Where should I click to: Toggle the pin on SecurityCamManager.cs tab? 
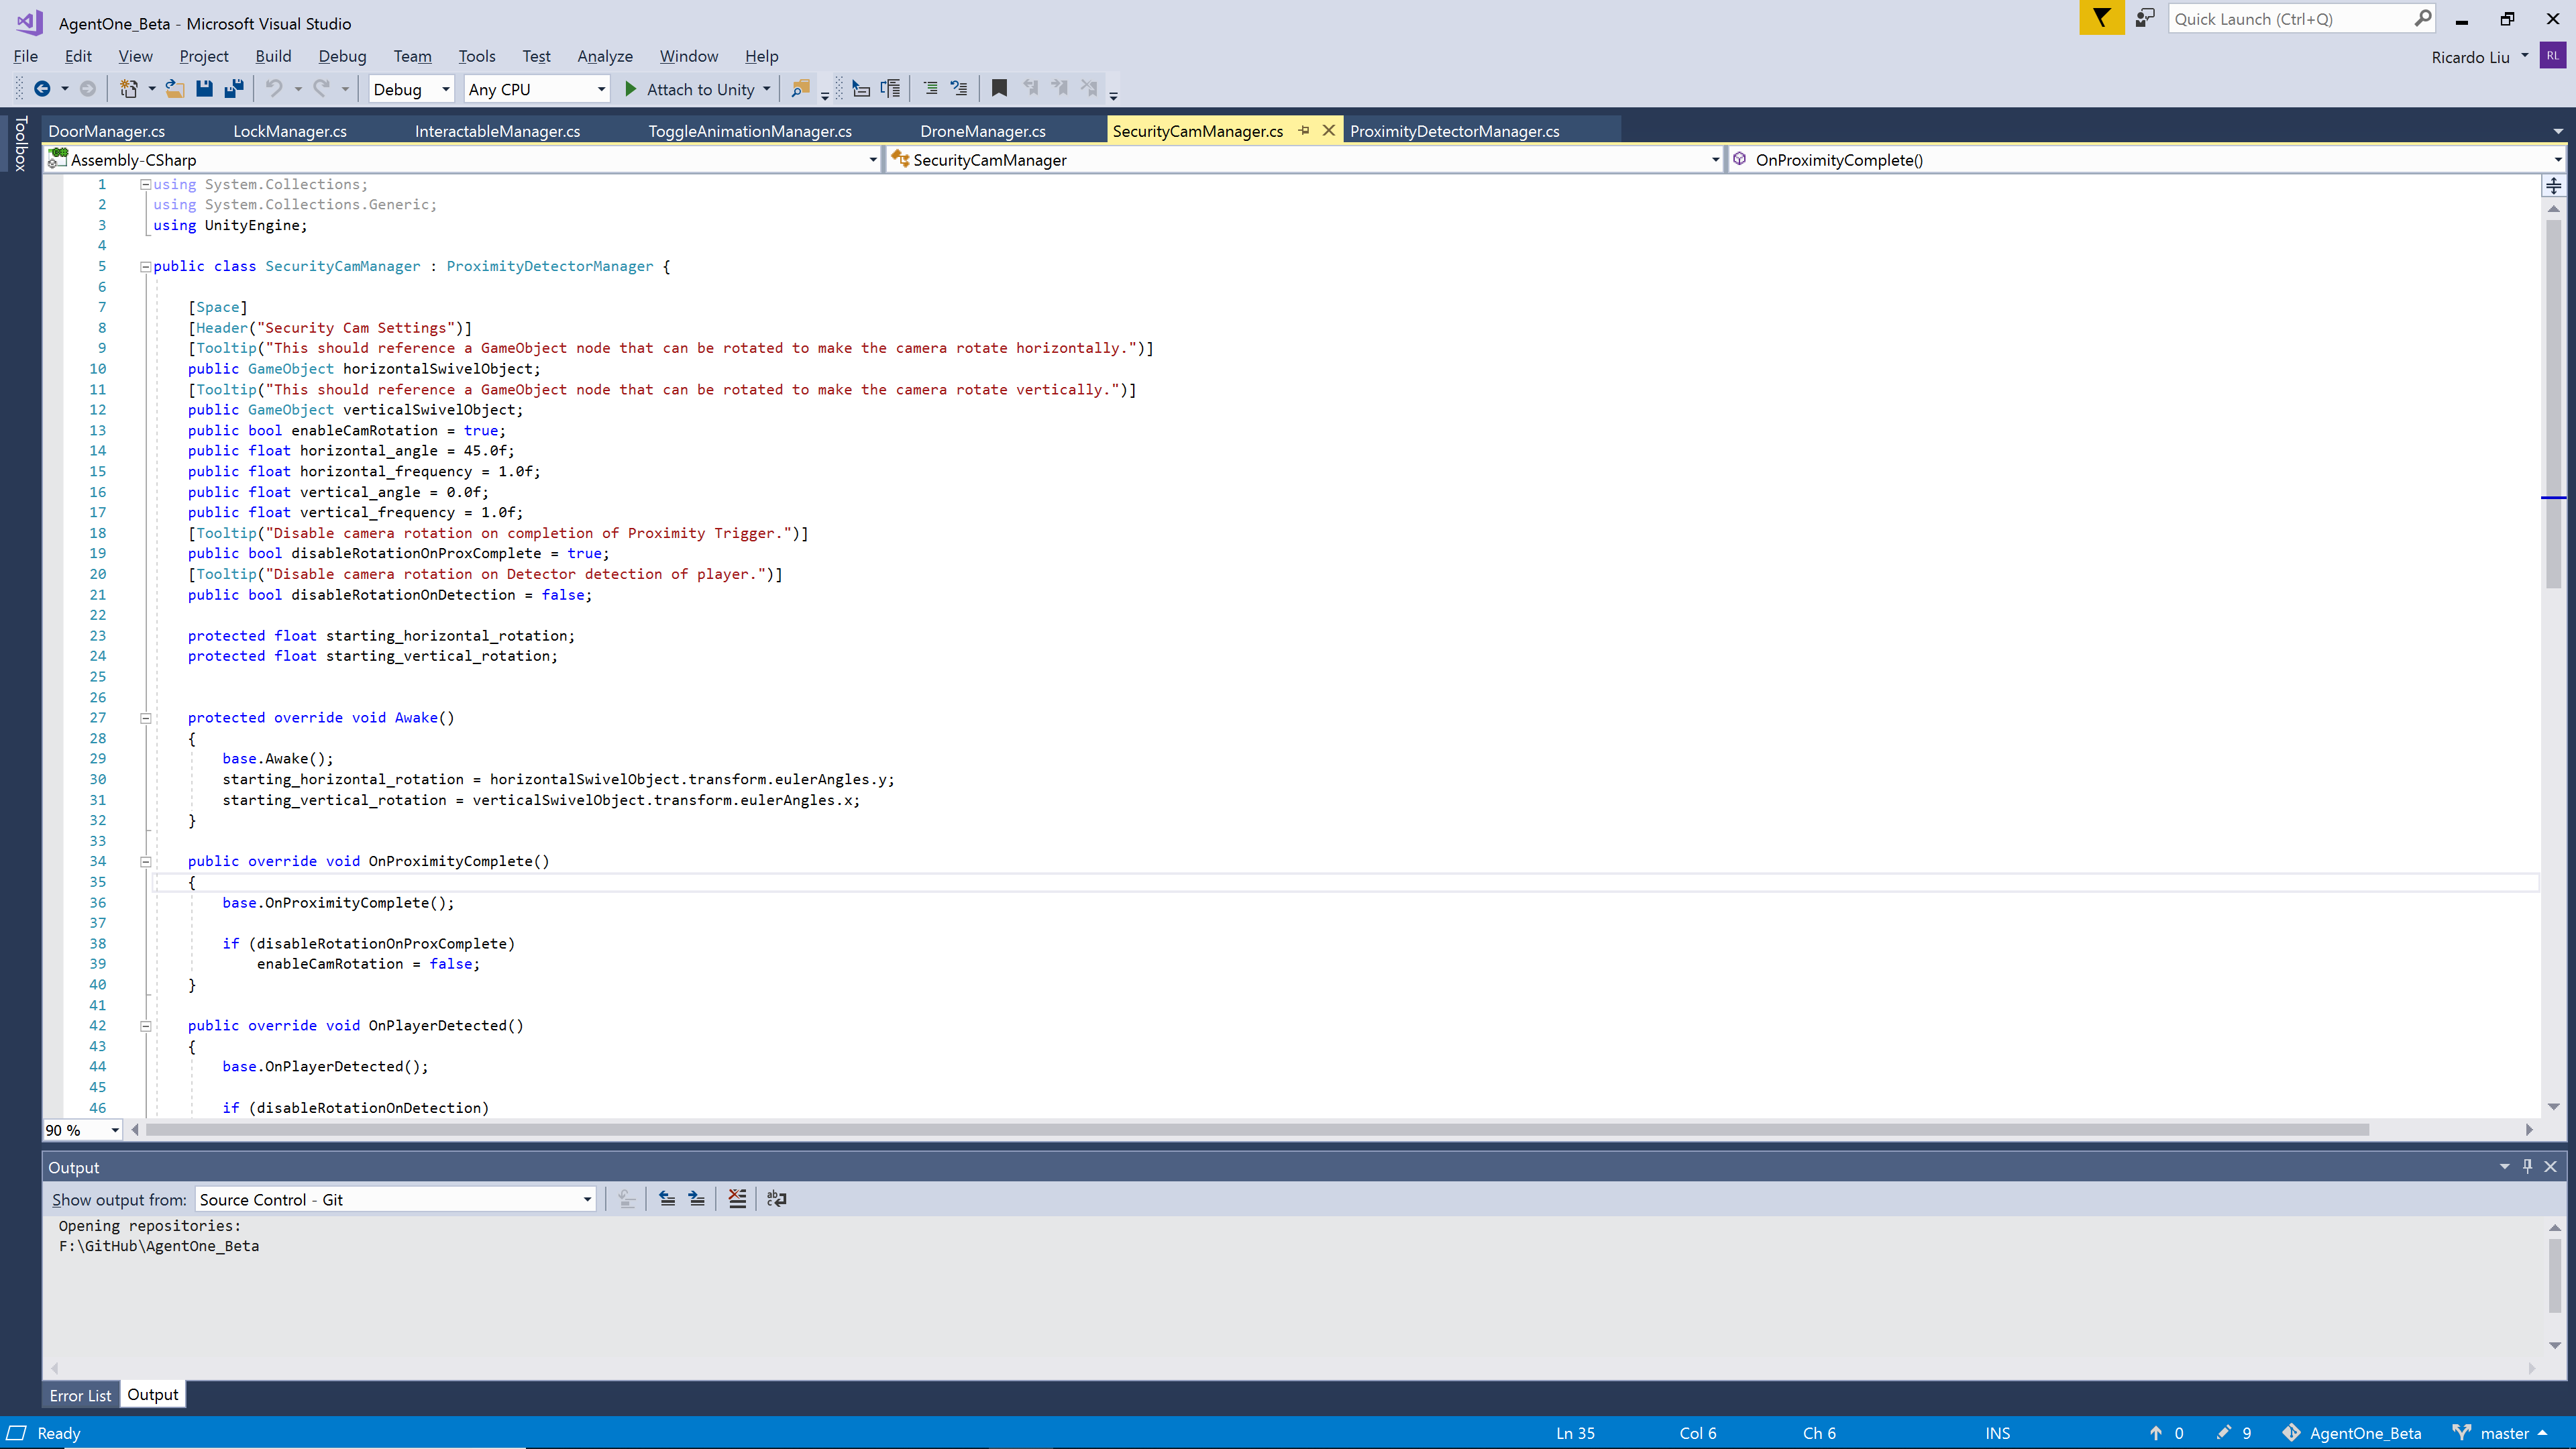(x=1304, y=131)
